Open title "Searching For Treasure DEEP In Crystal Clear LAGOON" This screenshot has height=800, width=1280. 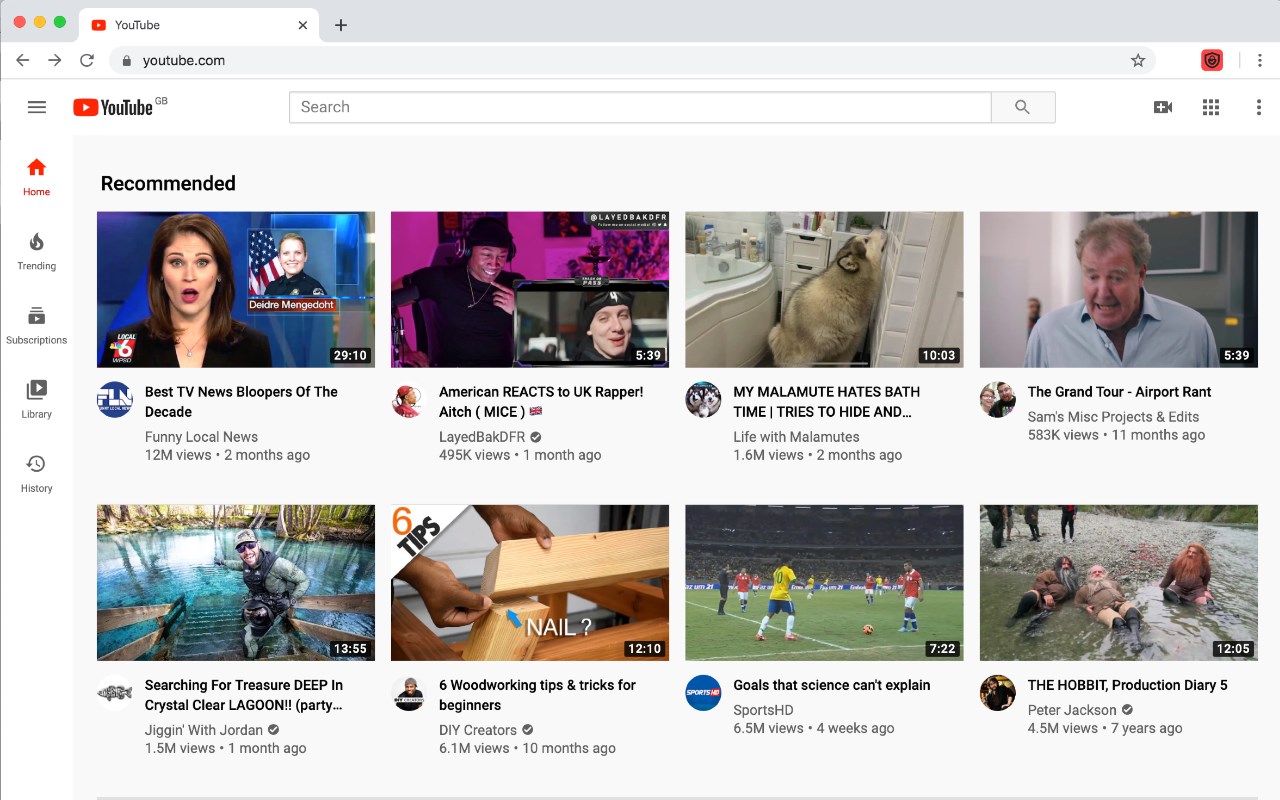[x=244, y=695]
